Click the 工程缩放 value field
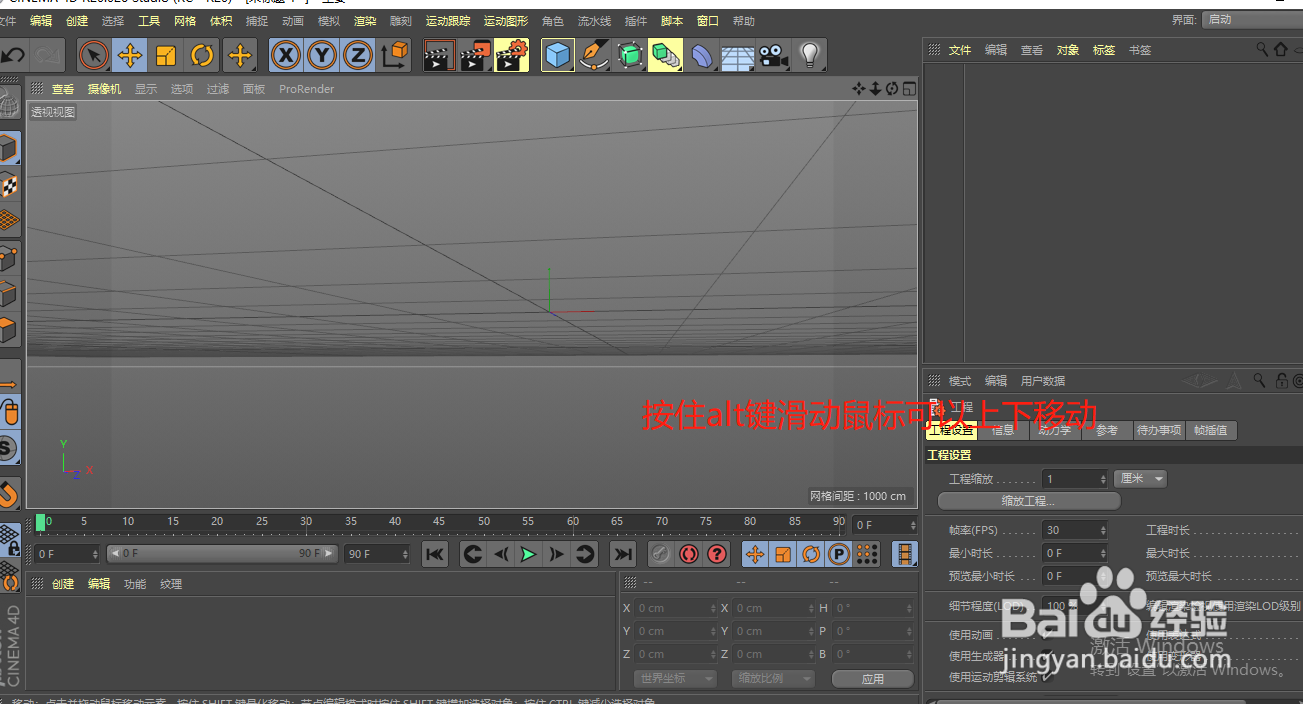The height and width of the screenshot is (704, 1303). click(1075, 479)
